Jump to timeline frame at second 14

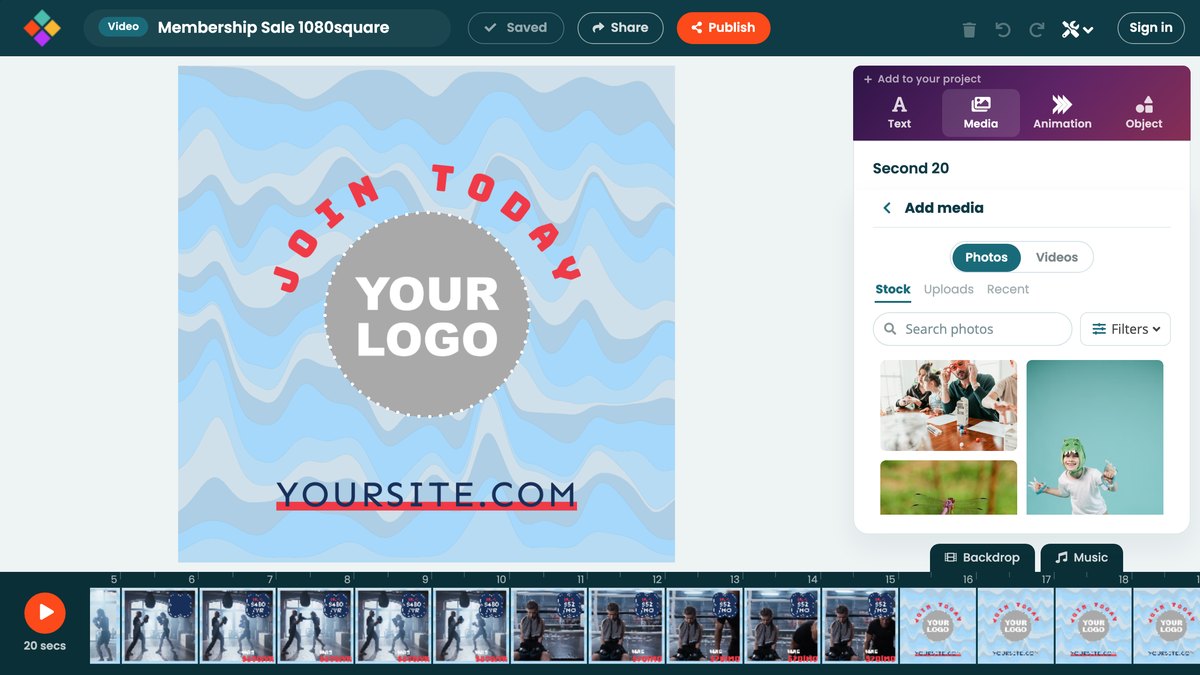[783, 625]
